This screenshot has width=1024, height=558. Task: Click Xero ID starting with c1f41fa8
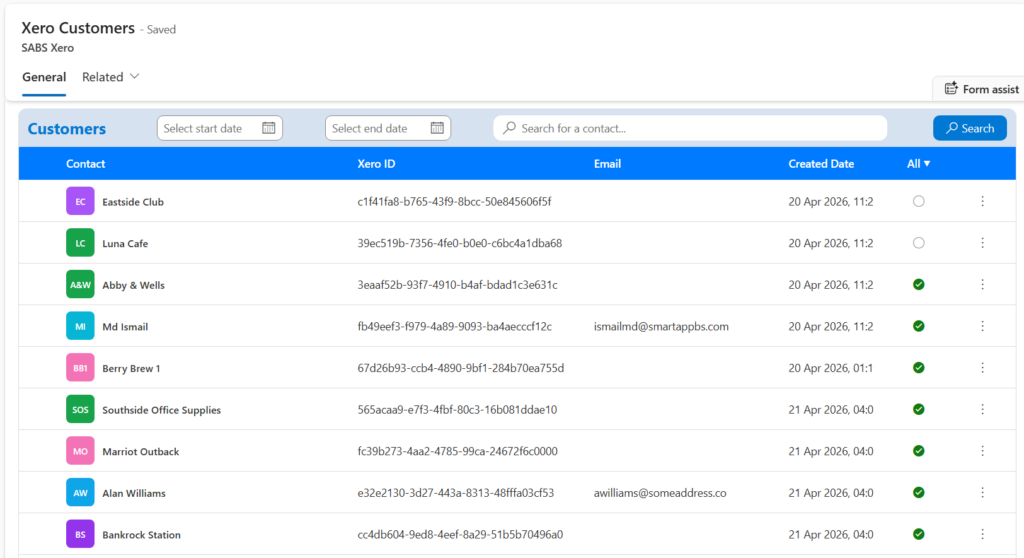click(454, 201)
